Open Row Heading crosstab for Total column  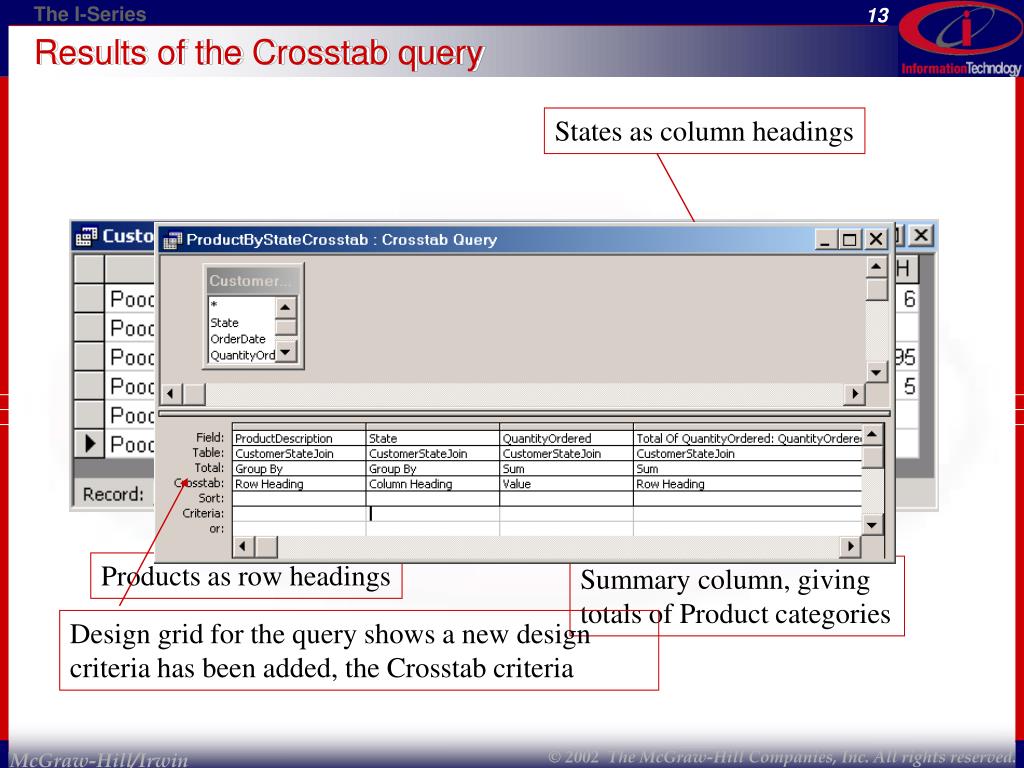coord(748,484)
